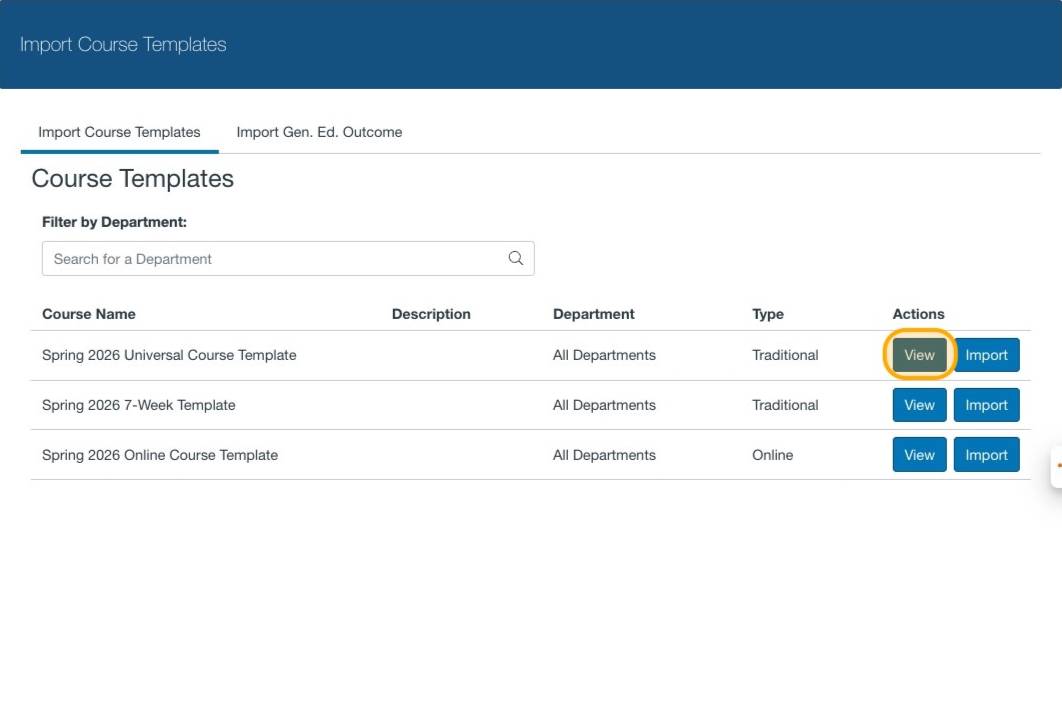Focus the Search for a Department field
The height and width of the screenshot is (708, 1062).
(x=275, y=258)
